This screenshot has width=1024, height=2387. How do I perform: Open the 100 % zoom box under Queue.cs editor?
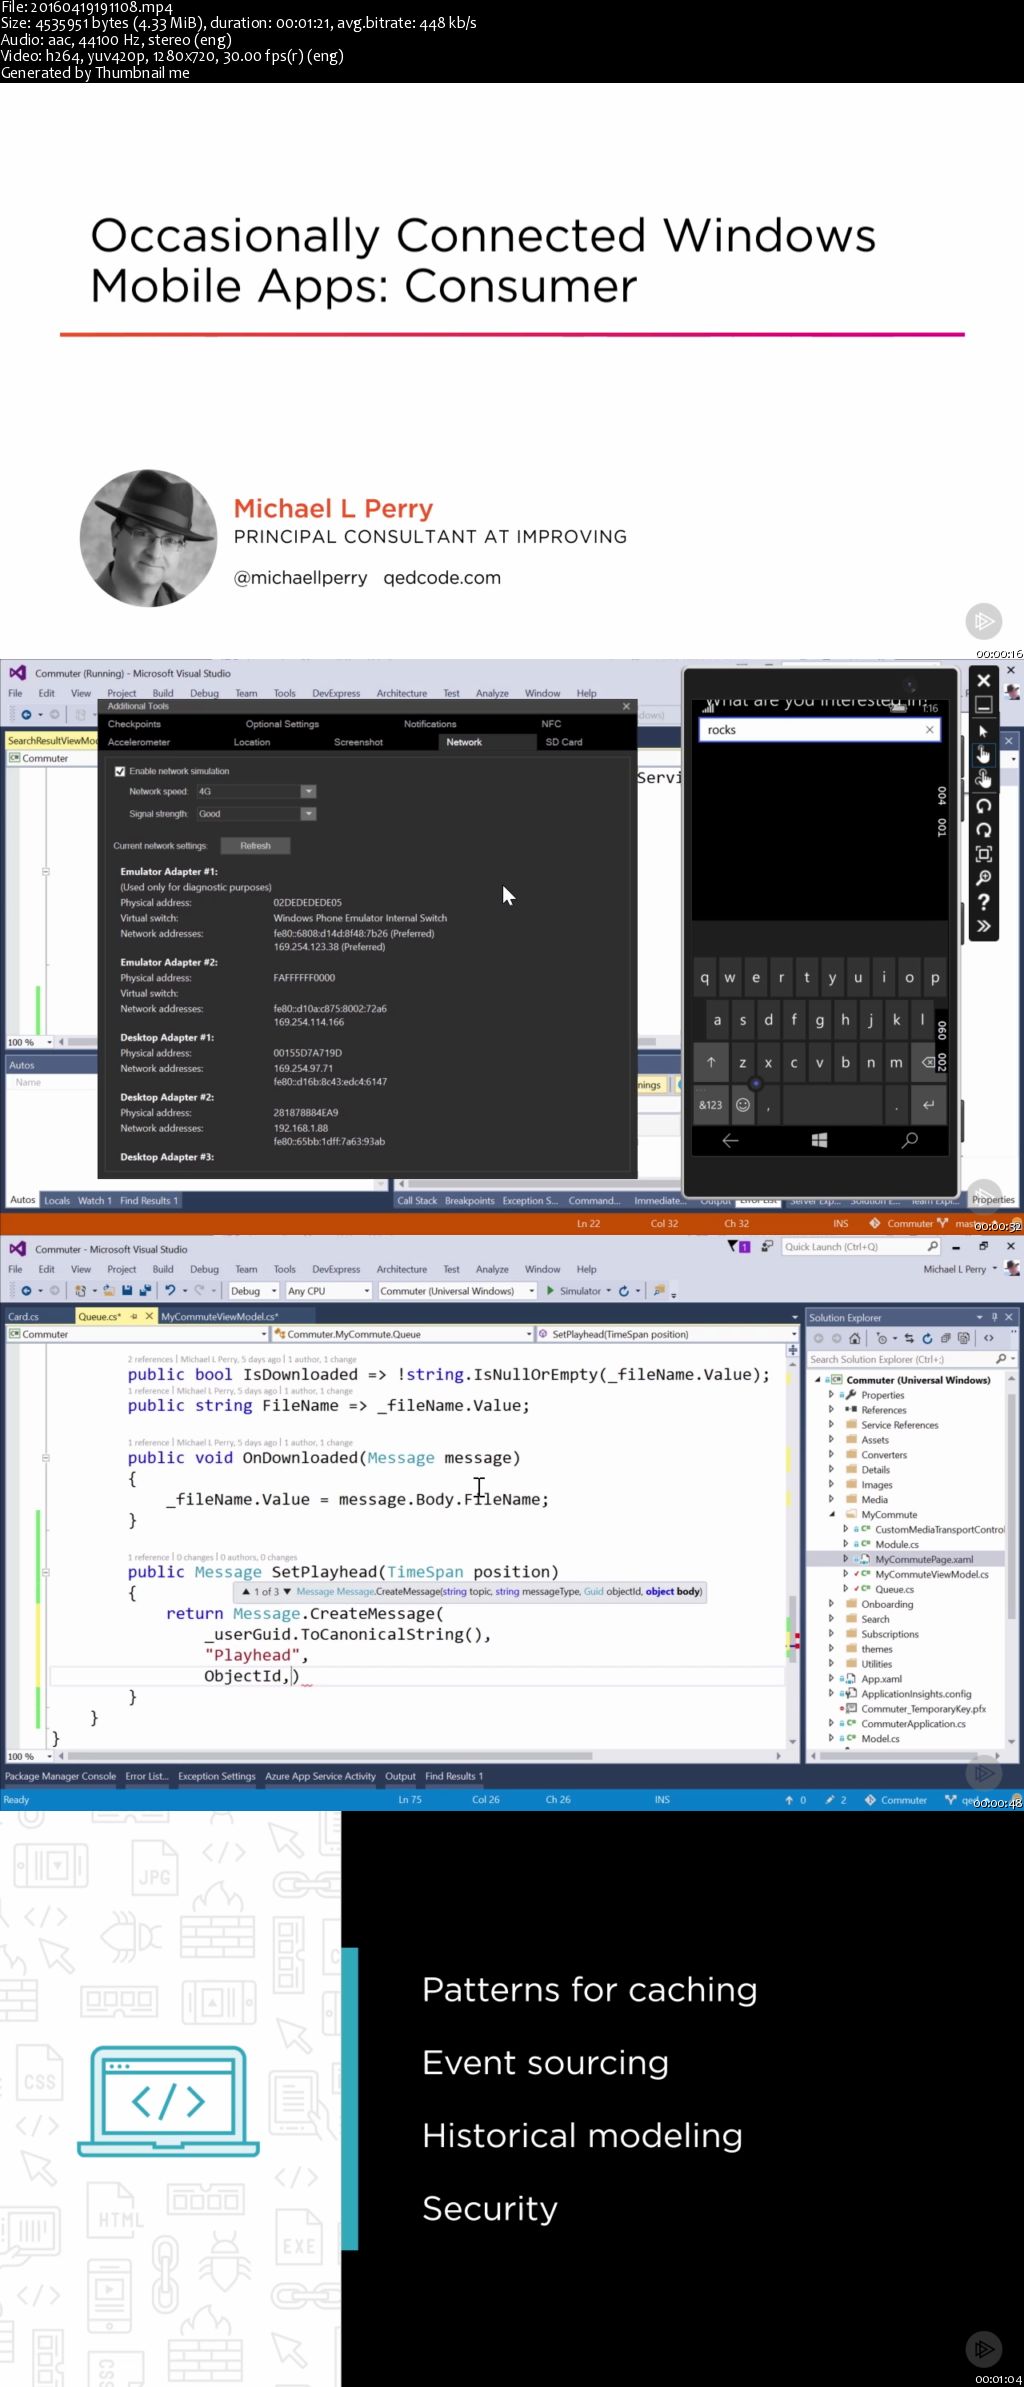30,1756
